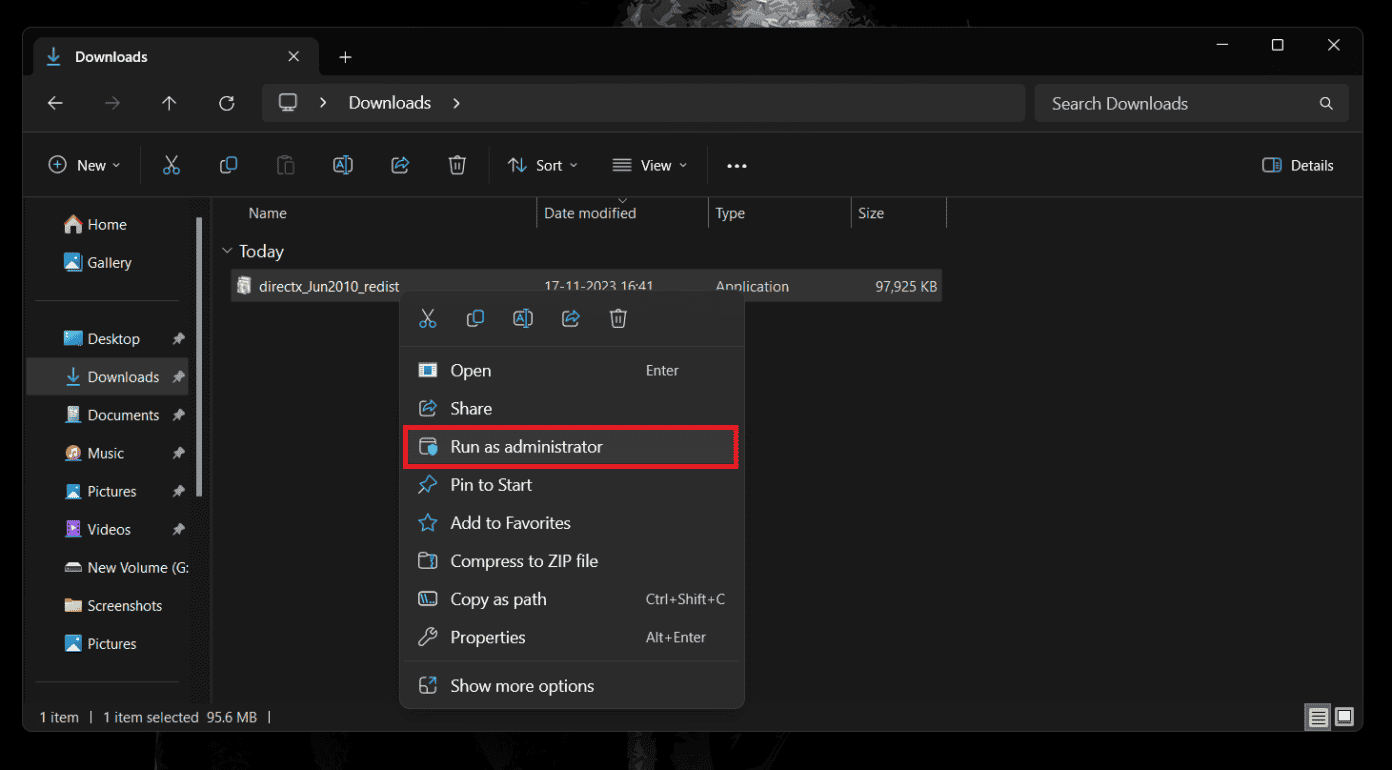
Task: Click the Details pane button
Action: [1297, 165]
